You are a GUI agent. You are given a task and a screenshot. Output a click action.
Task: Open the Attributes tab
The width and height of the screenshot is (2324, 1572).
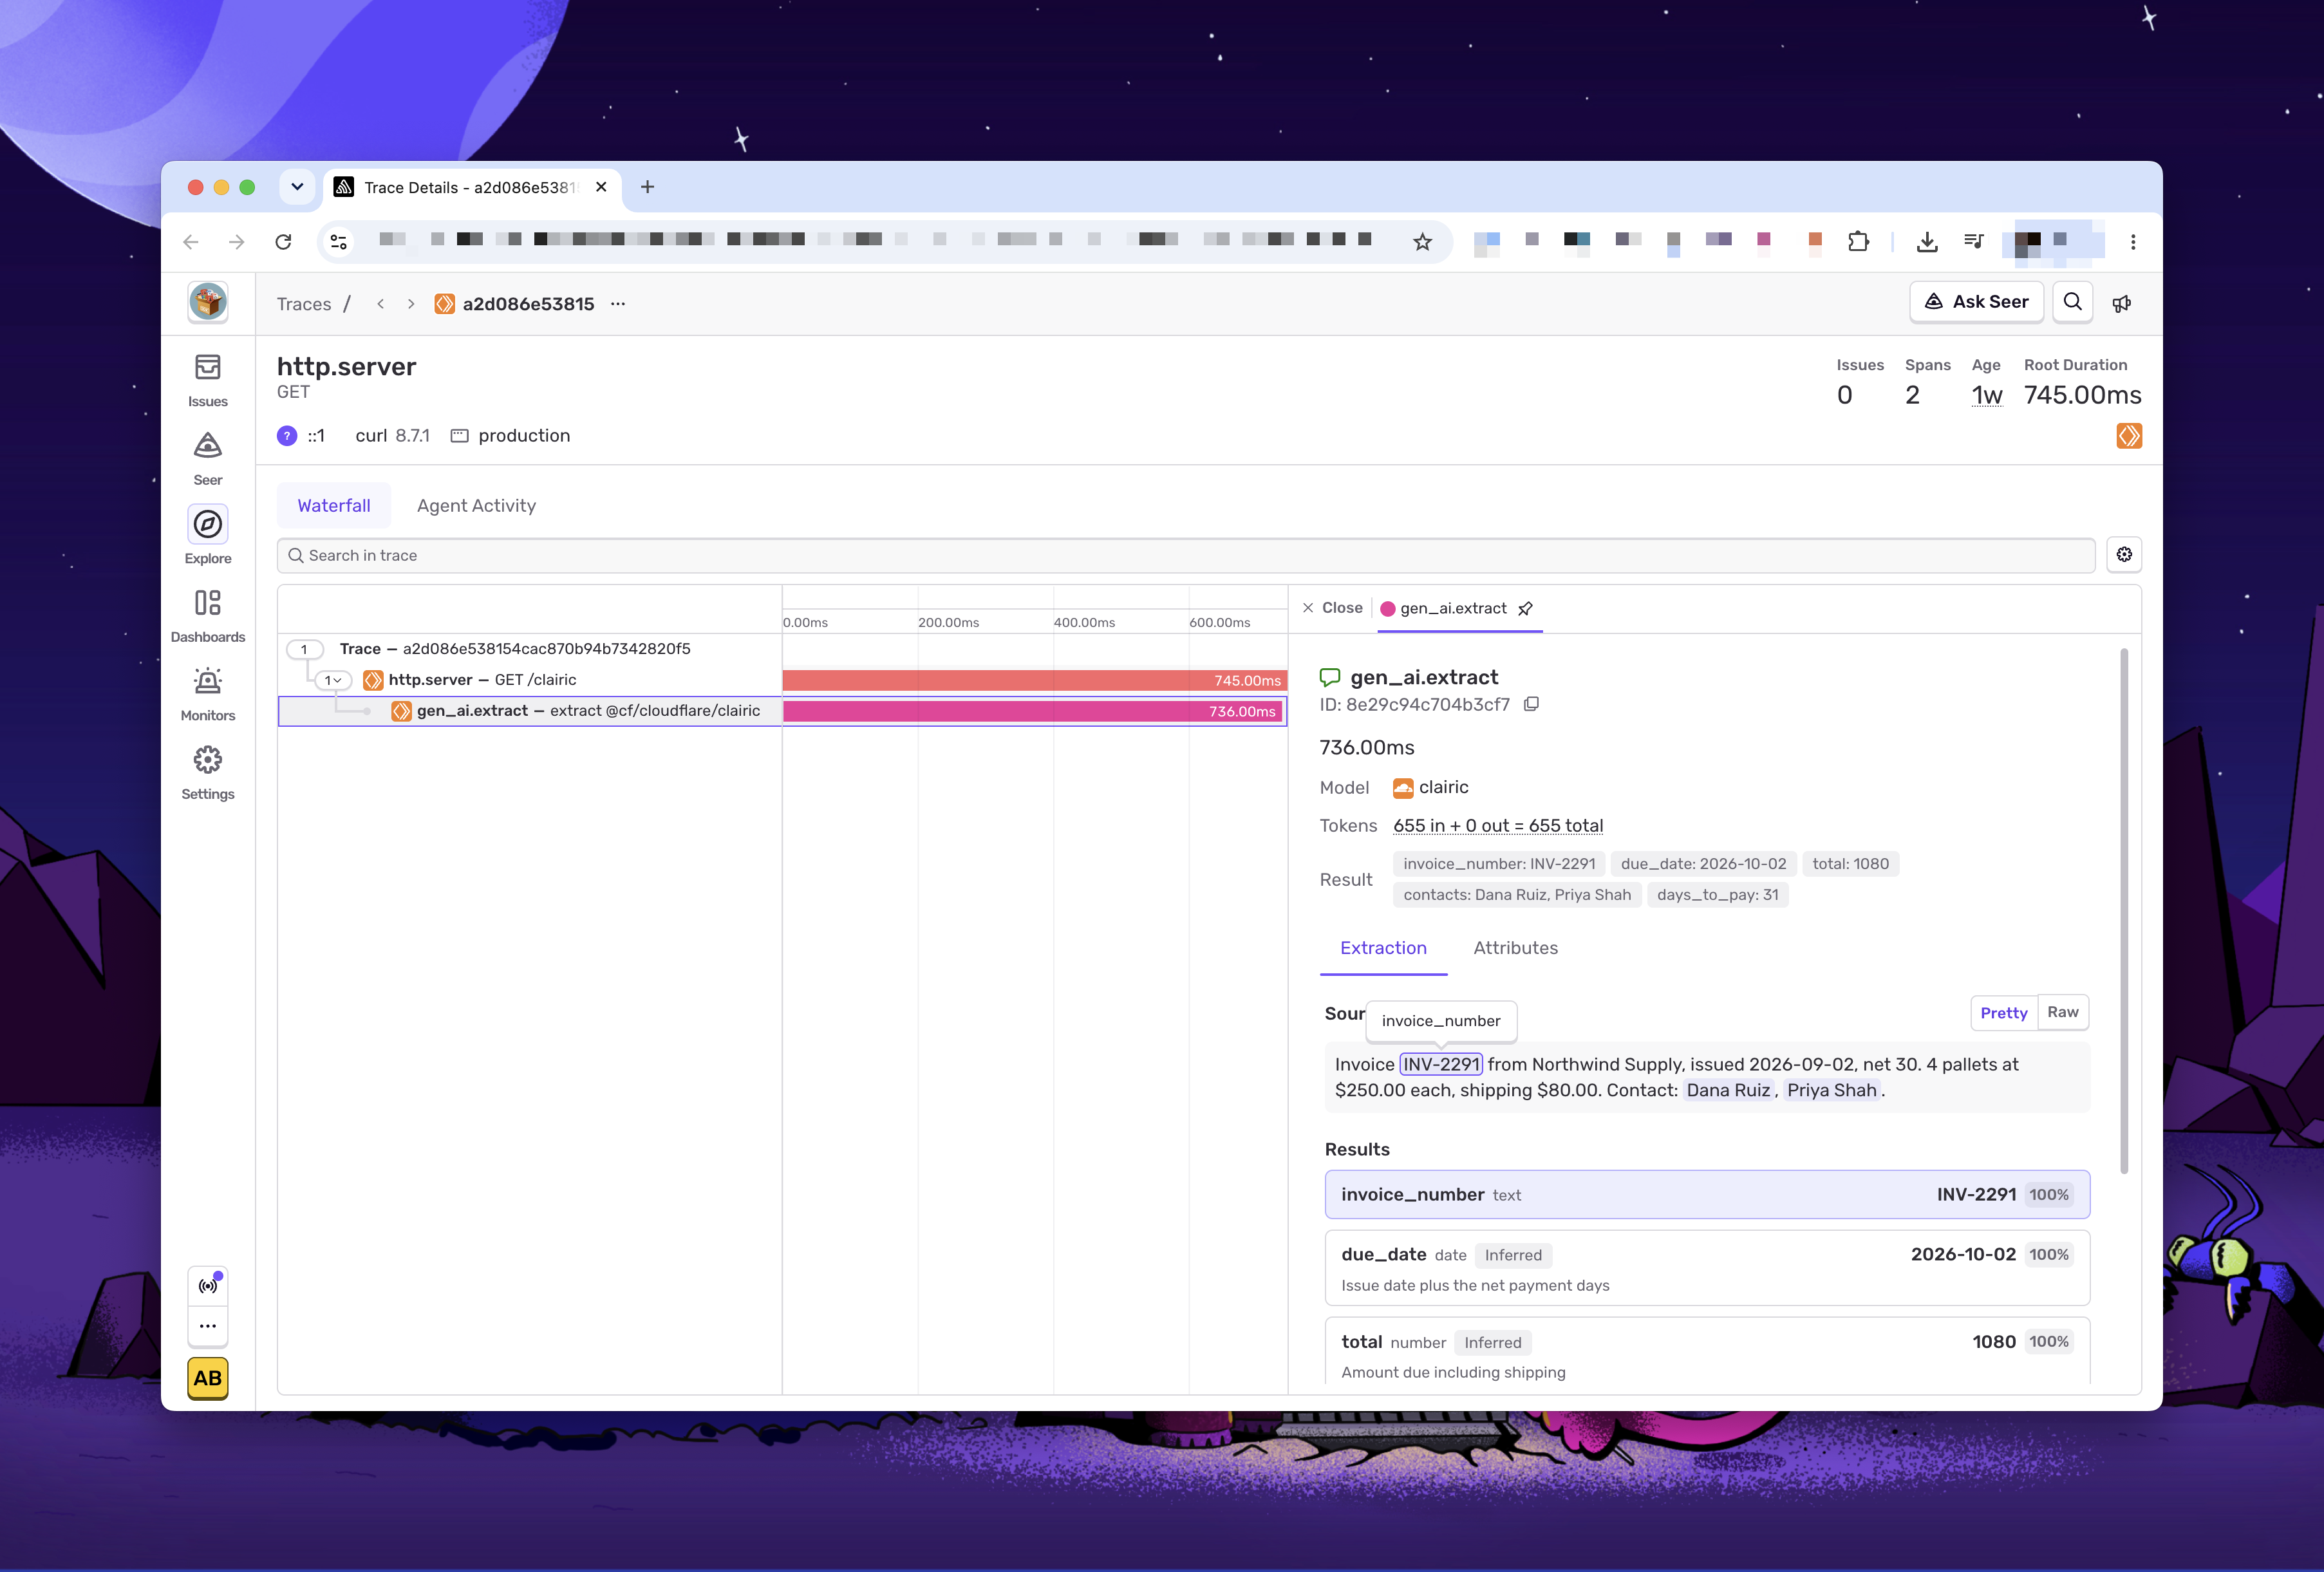(1515, 948)
